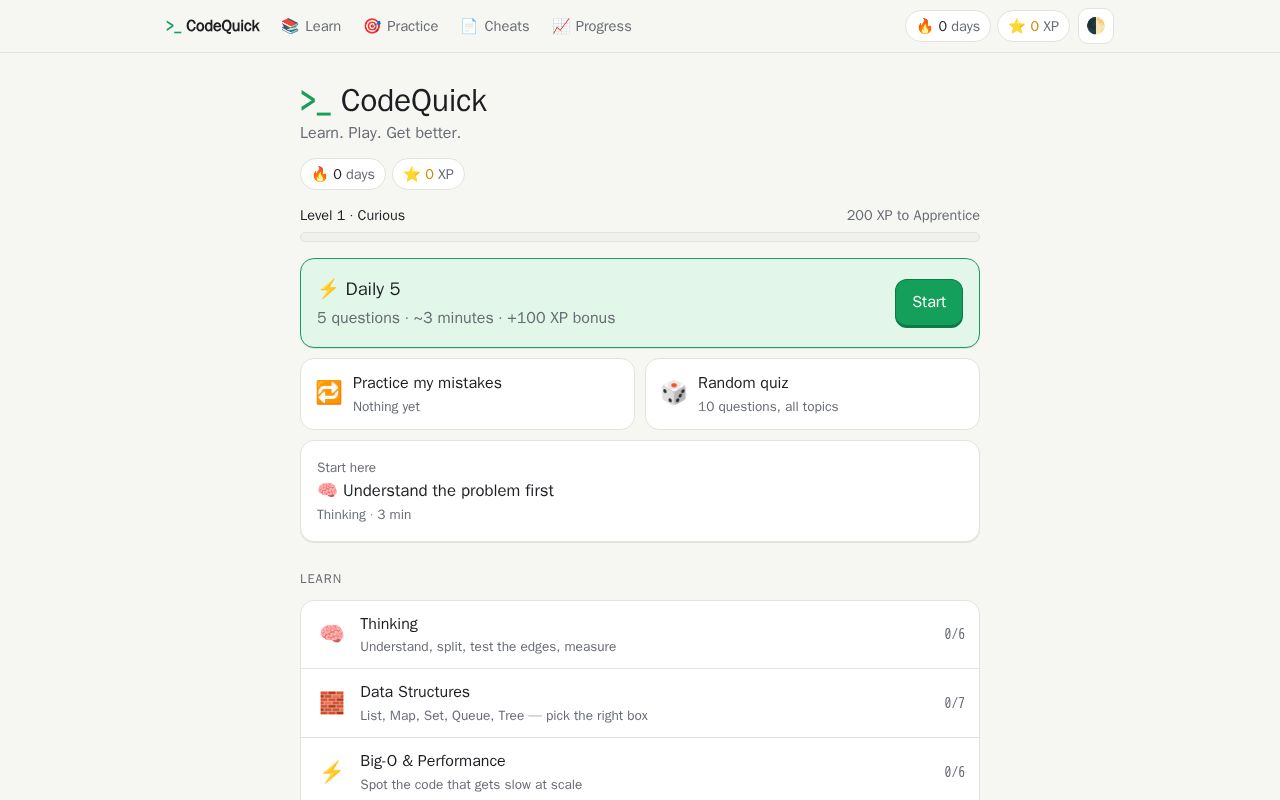Click the 0/6 counter on Thinking row
This screenshot has width=1280, height=800.
coord(955,634)
